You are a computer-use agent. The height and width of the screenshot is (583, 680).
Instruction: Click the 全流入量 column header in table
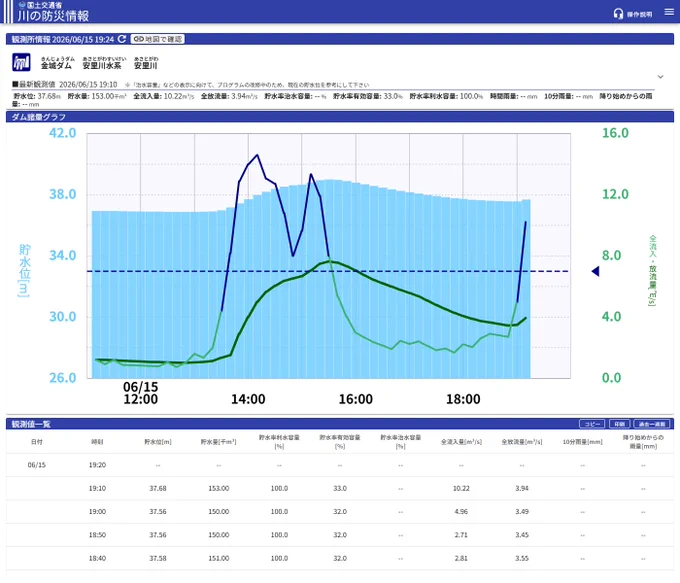461,442
